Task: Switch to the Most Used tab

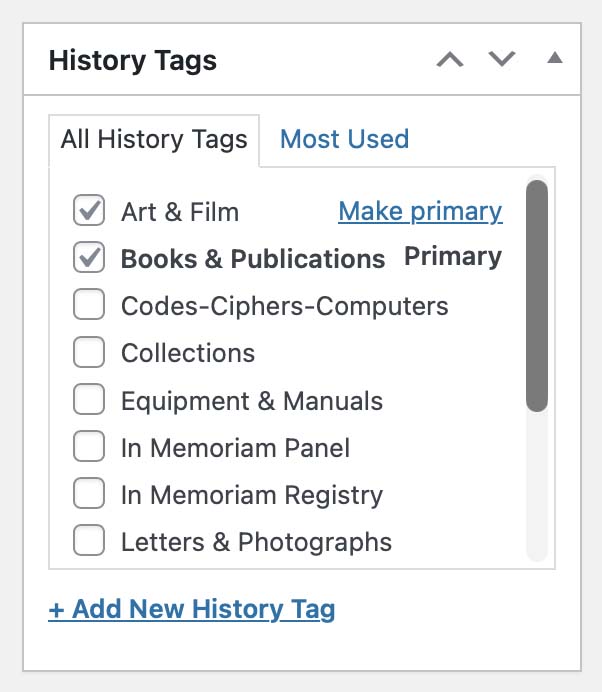Action: coord(344,139)
